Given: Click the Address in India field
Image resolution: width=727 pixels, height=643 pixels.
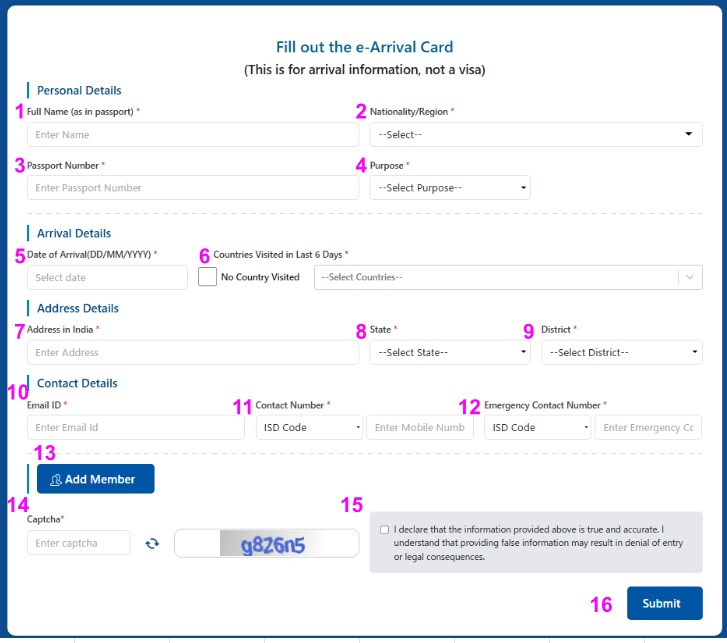Looking at the screenshot, I should [192, 352].
